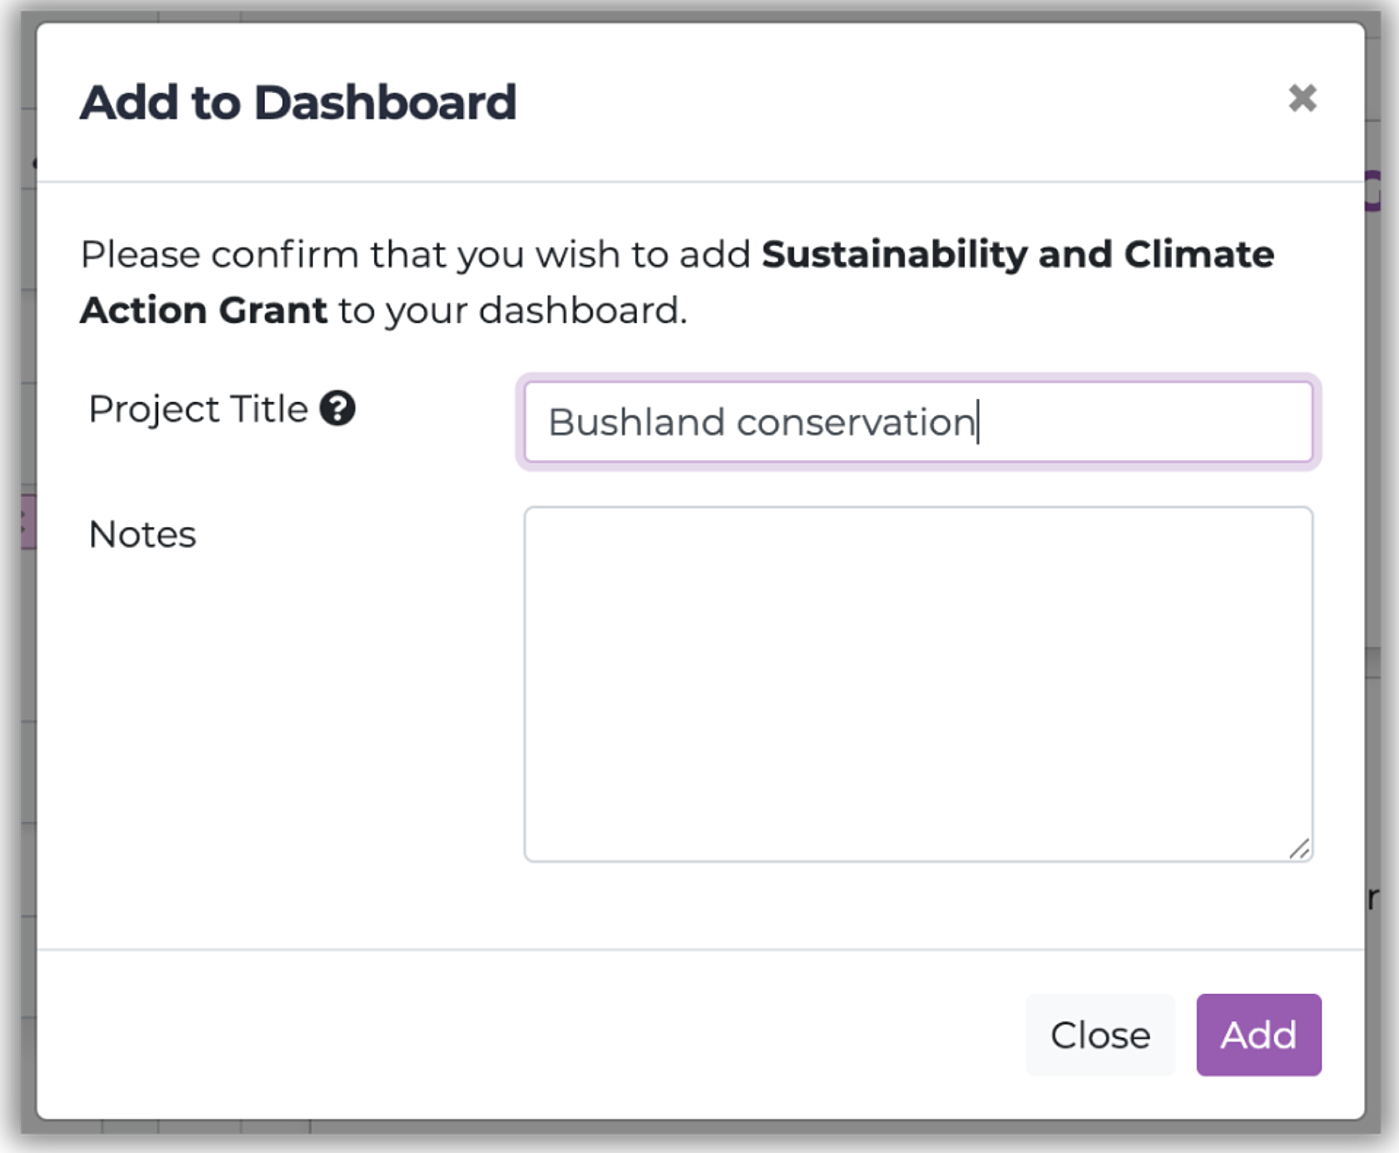The height and width of the screenshot is (1153, 1399).
Task: Select the close cross in the top corner
Action: click(1303, 98)
